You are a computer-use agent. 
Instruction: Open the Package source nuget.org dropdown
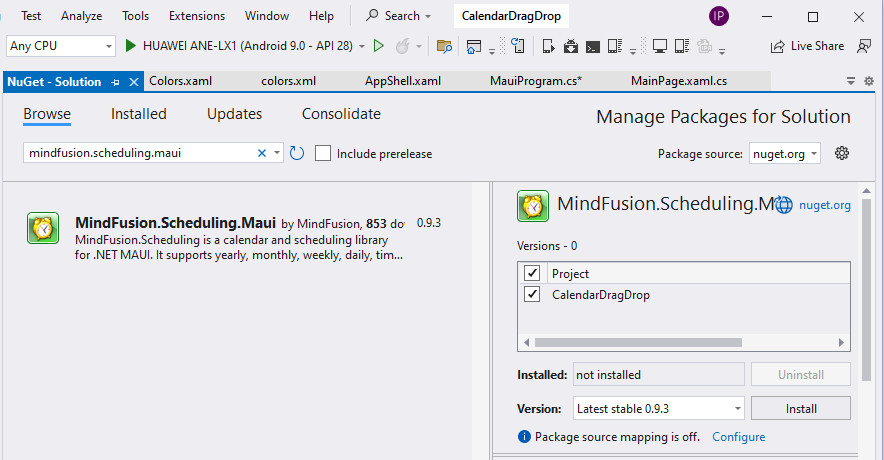click(x=785, y=153)
